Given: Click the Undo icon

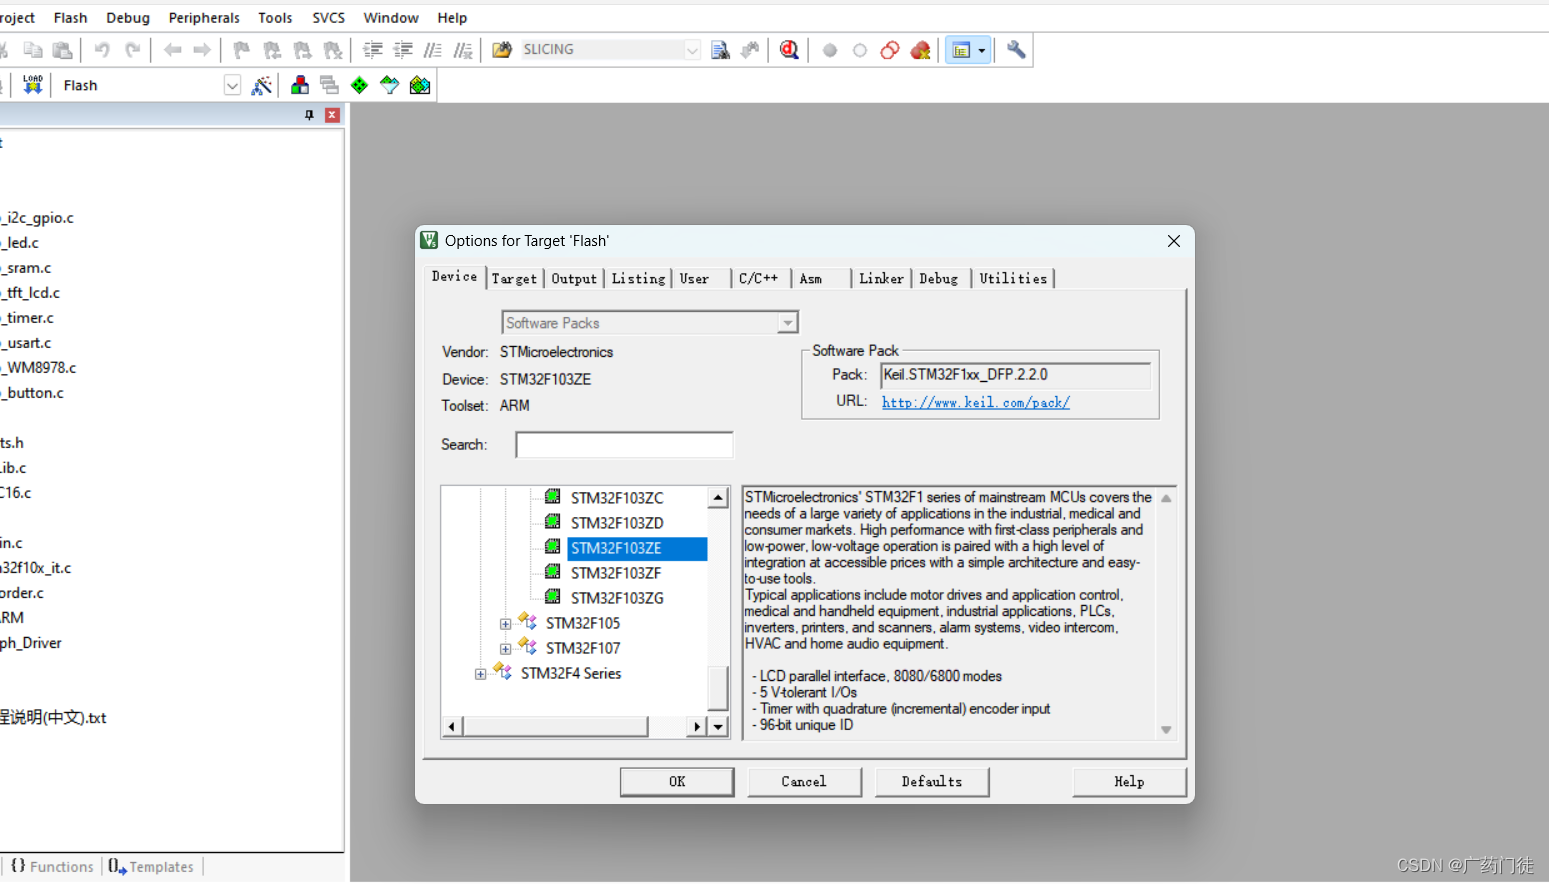Looking at the screenshot, I should pos(102,50).
